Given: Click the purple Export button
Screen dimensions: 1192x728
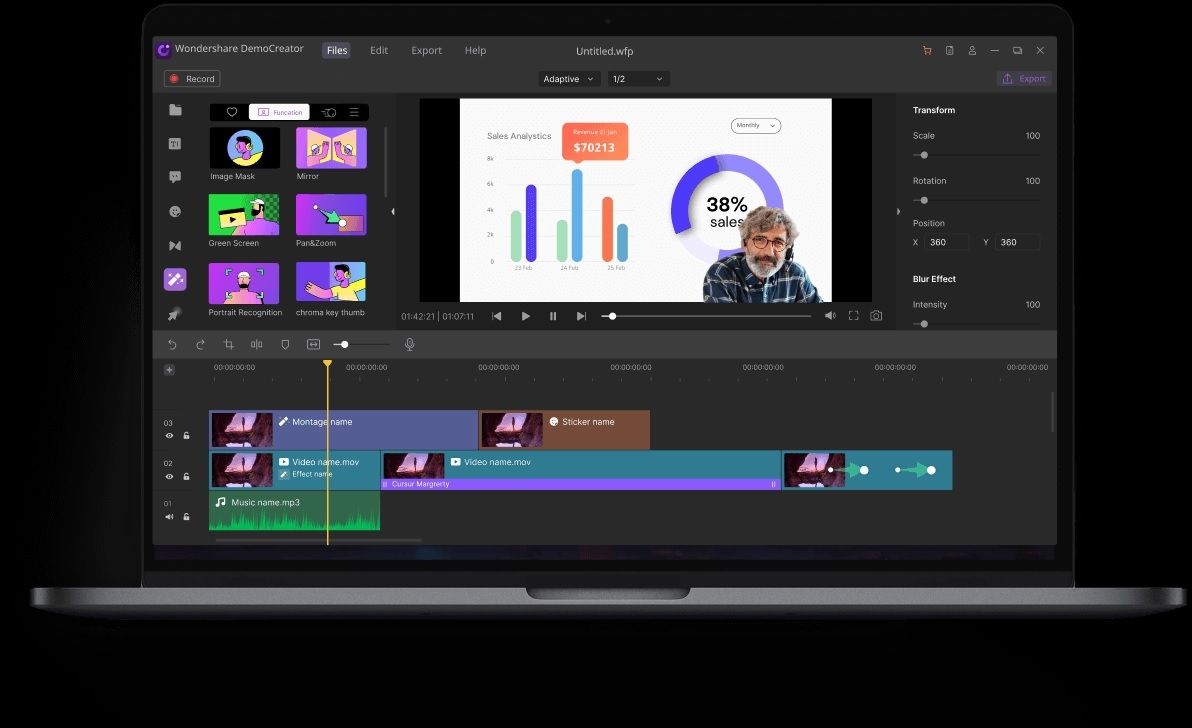Looking at the screenshot, I should coord(1024,79).
